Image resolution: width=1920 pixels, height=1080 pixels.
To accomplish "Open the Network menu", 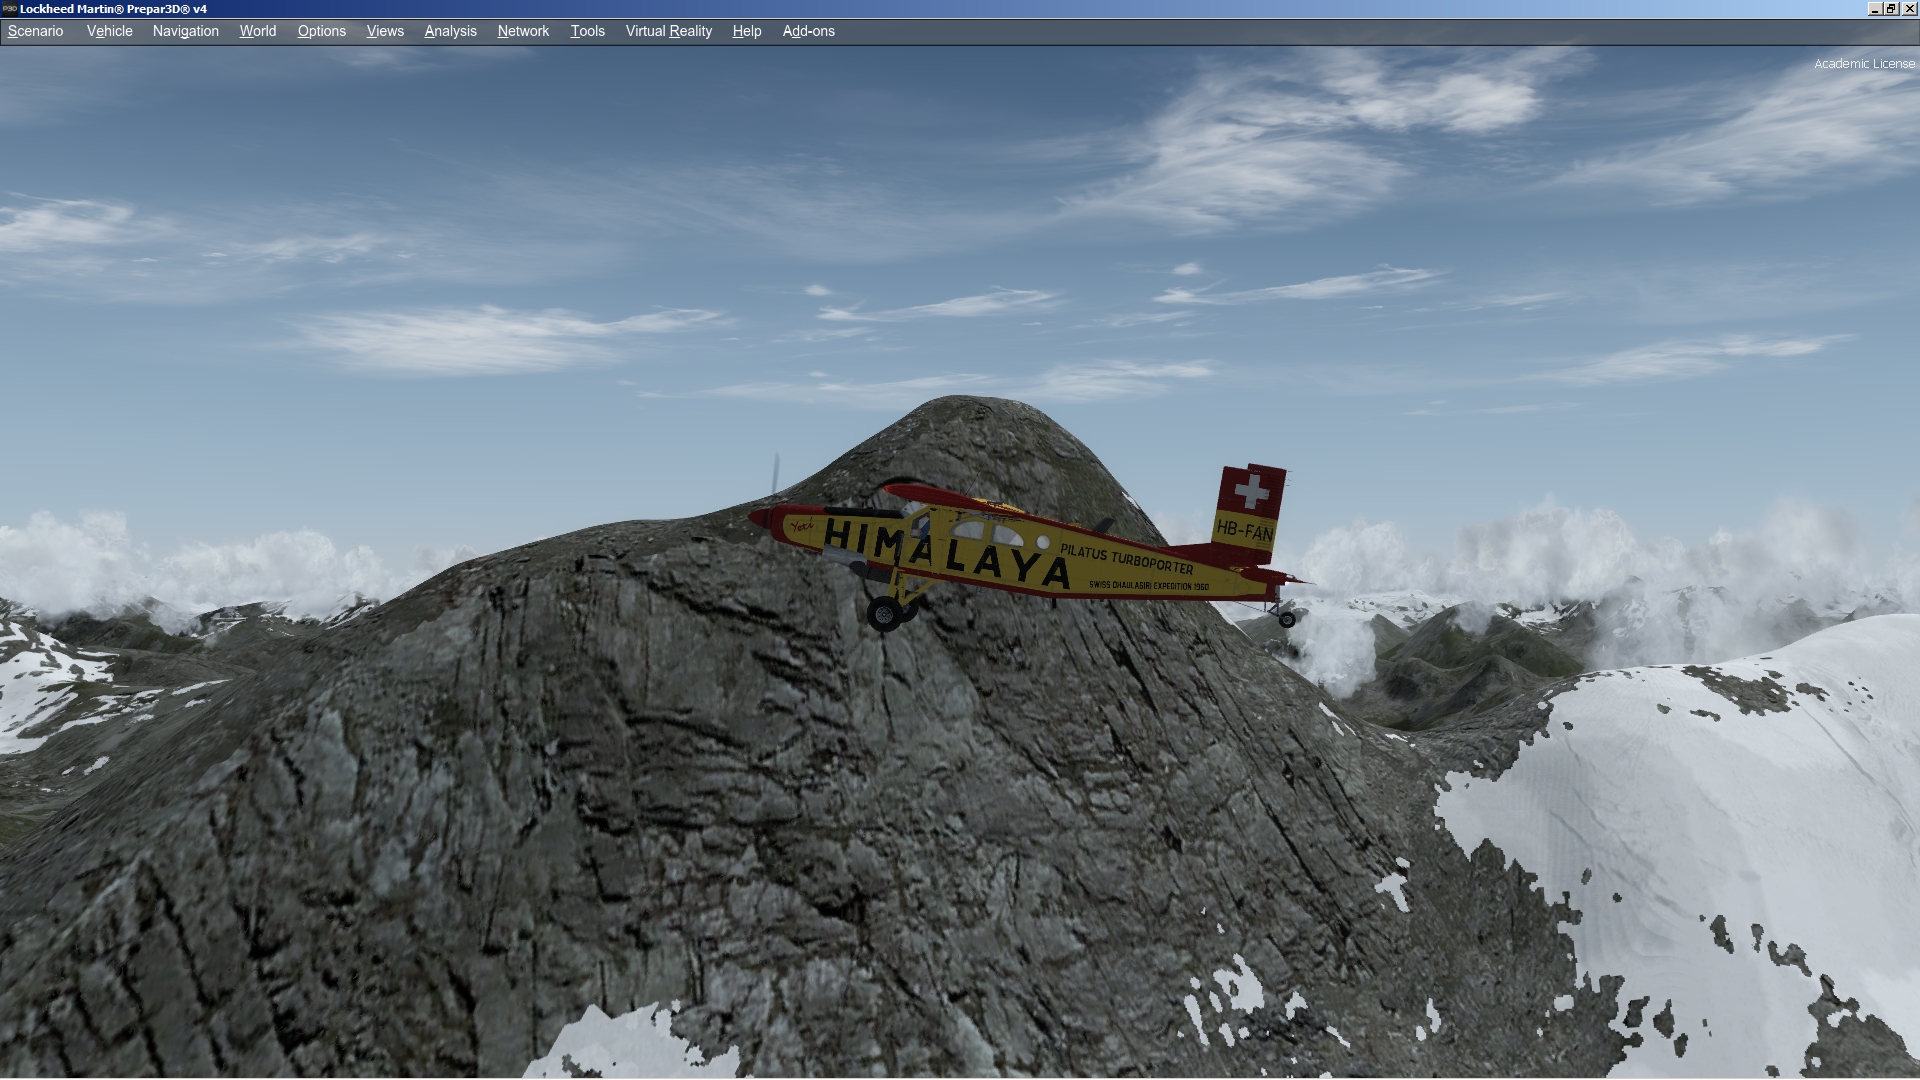I will pyautogui.click(x=523, y=31).
